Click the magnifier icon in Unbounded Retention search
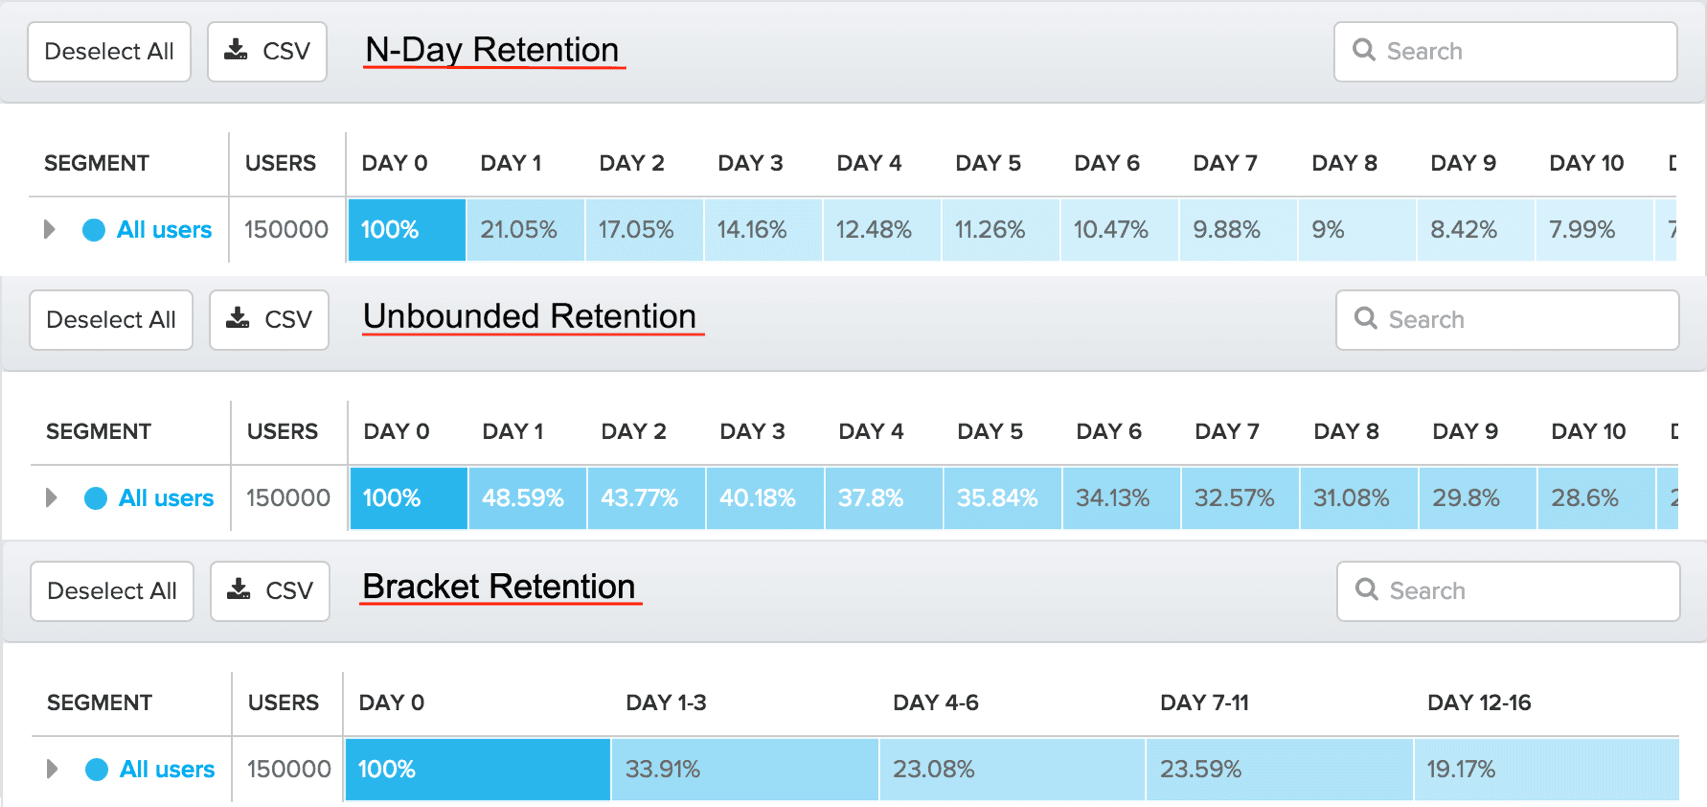This screenshot has width=1707, height=807. 1366,318
